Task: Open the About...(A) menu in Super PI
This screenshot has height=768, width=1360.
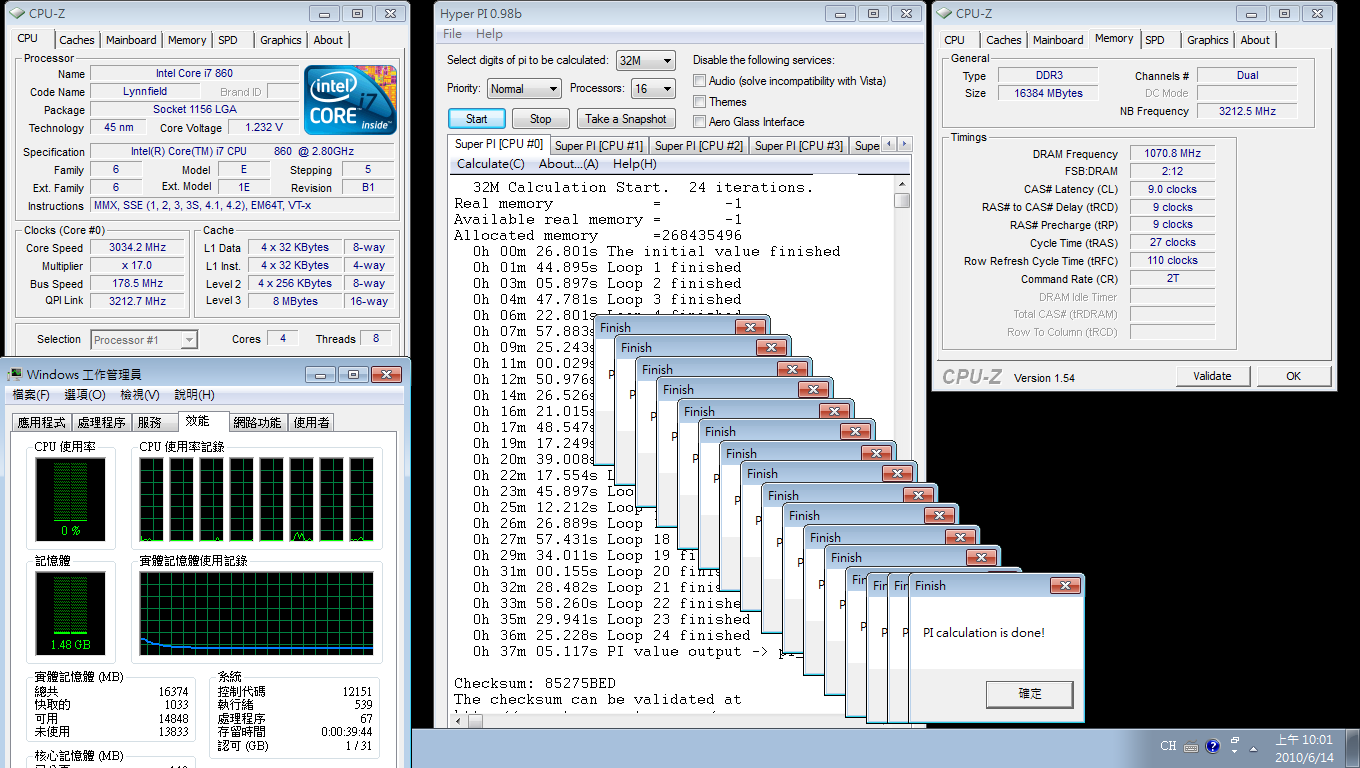Action: (568, 164)
